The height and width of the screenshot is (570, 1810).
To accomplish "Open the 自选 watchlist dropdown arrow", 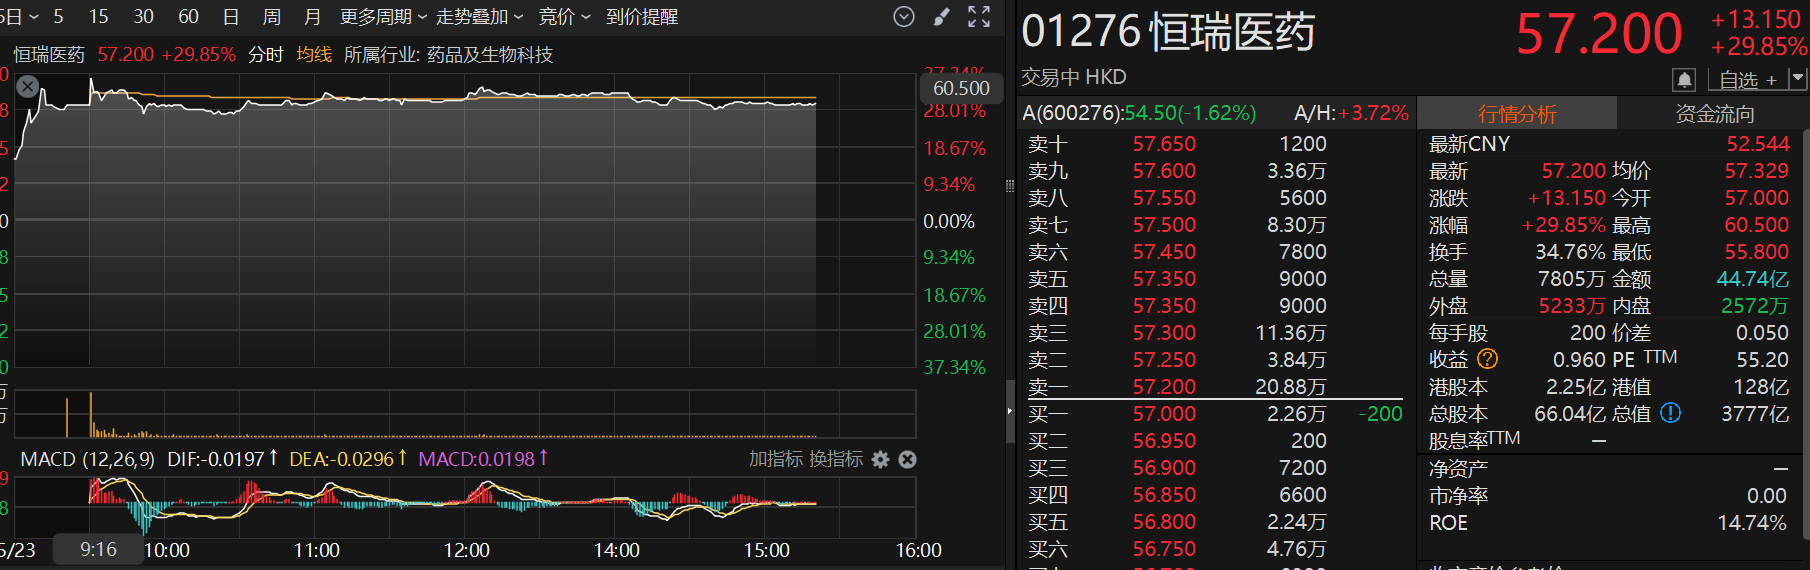I will 1797,78.
